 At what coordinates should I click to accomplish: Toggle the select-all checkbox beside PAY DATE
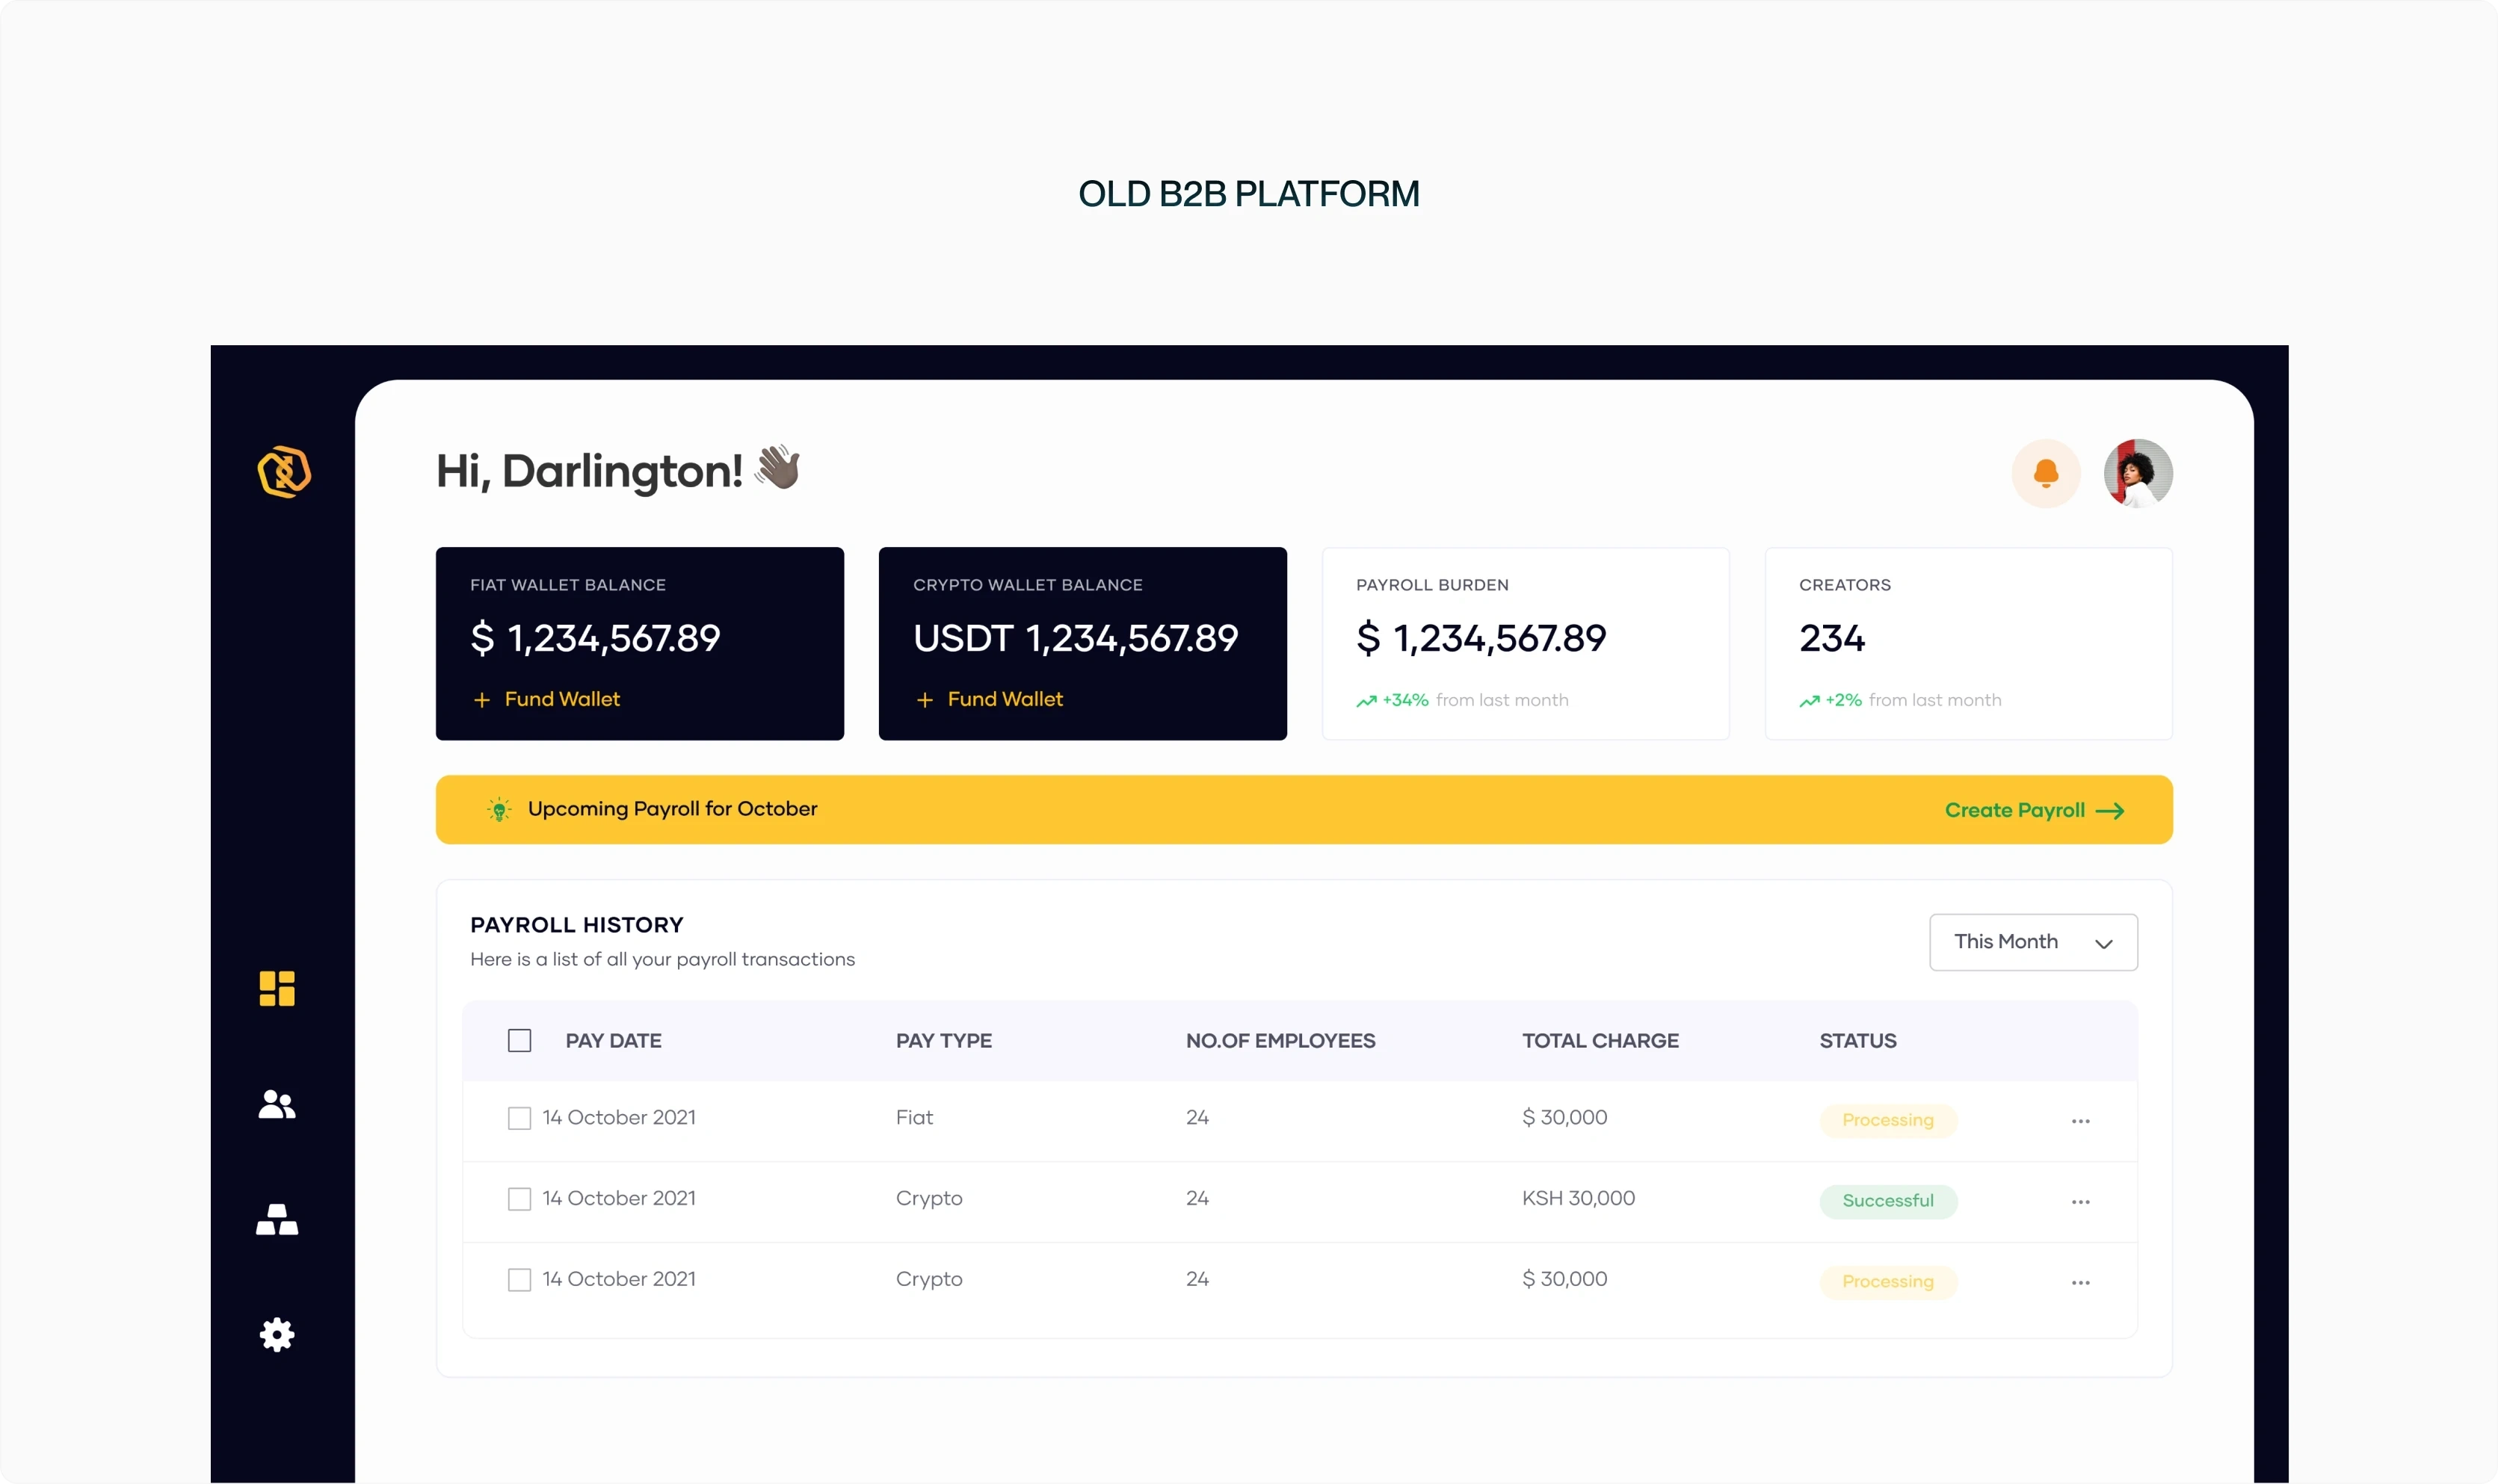coord(519,1041)
